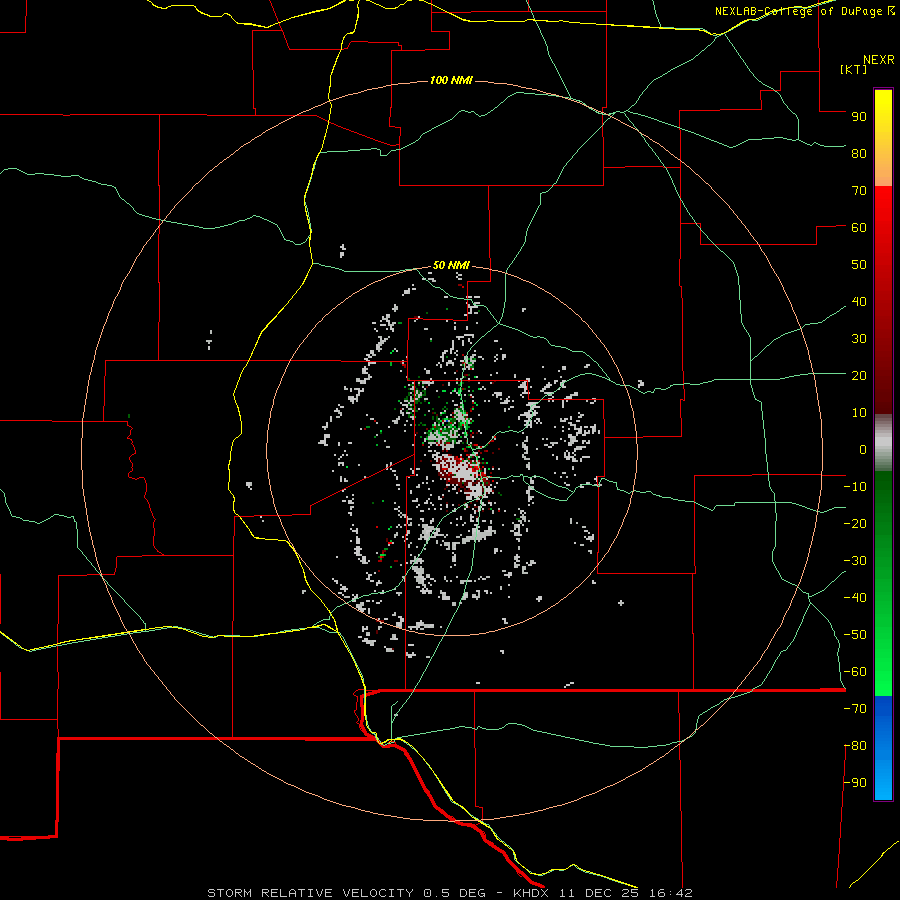Select the -20 value on the velocity scale
900x900 pixels.
tap(855, 523)
